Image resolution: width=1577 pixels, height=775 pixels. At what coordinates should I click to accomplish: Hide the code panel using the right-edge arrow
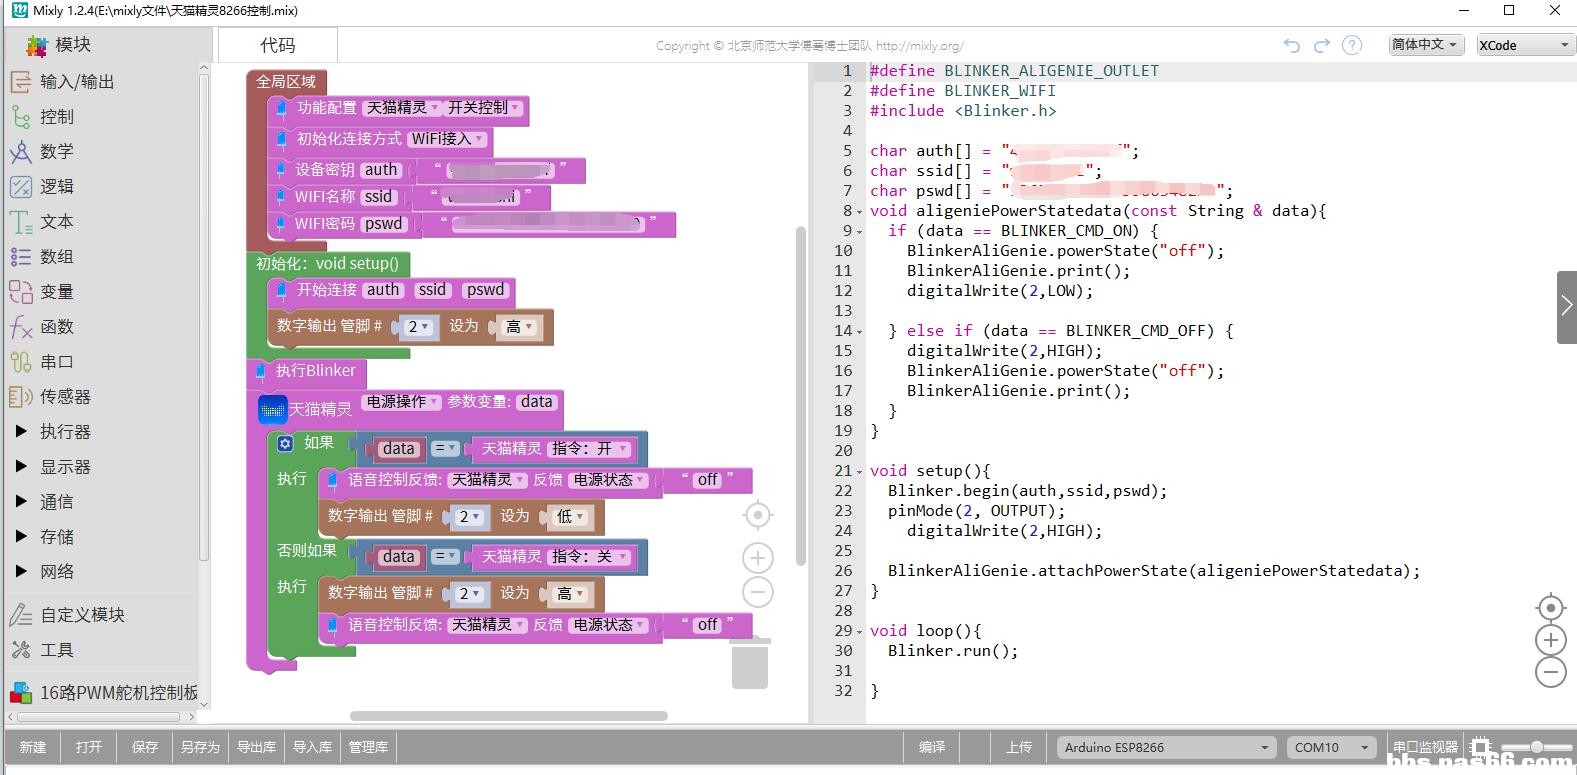(1566, 307)
